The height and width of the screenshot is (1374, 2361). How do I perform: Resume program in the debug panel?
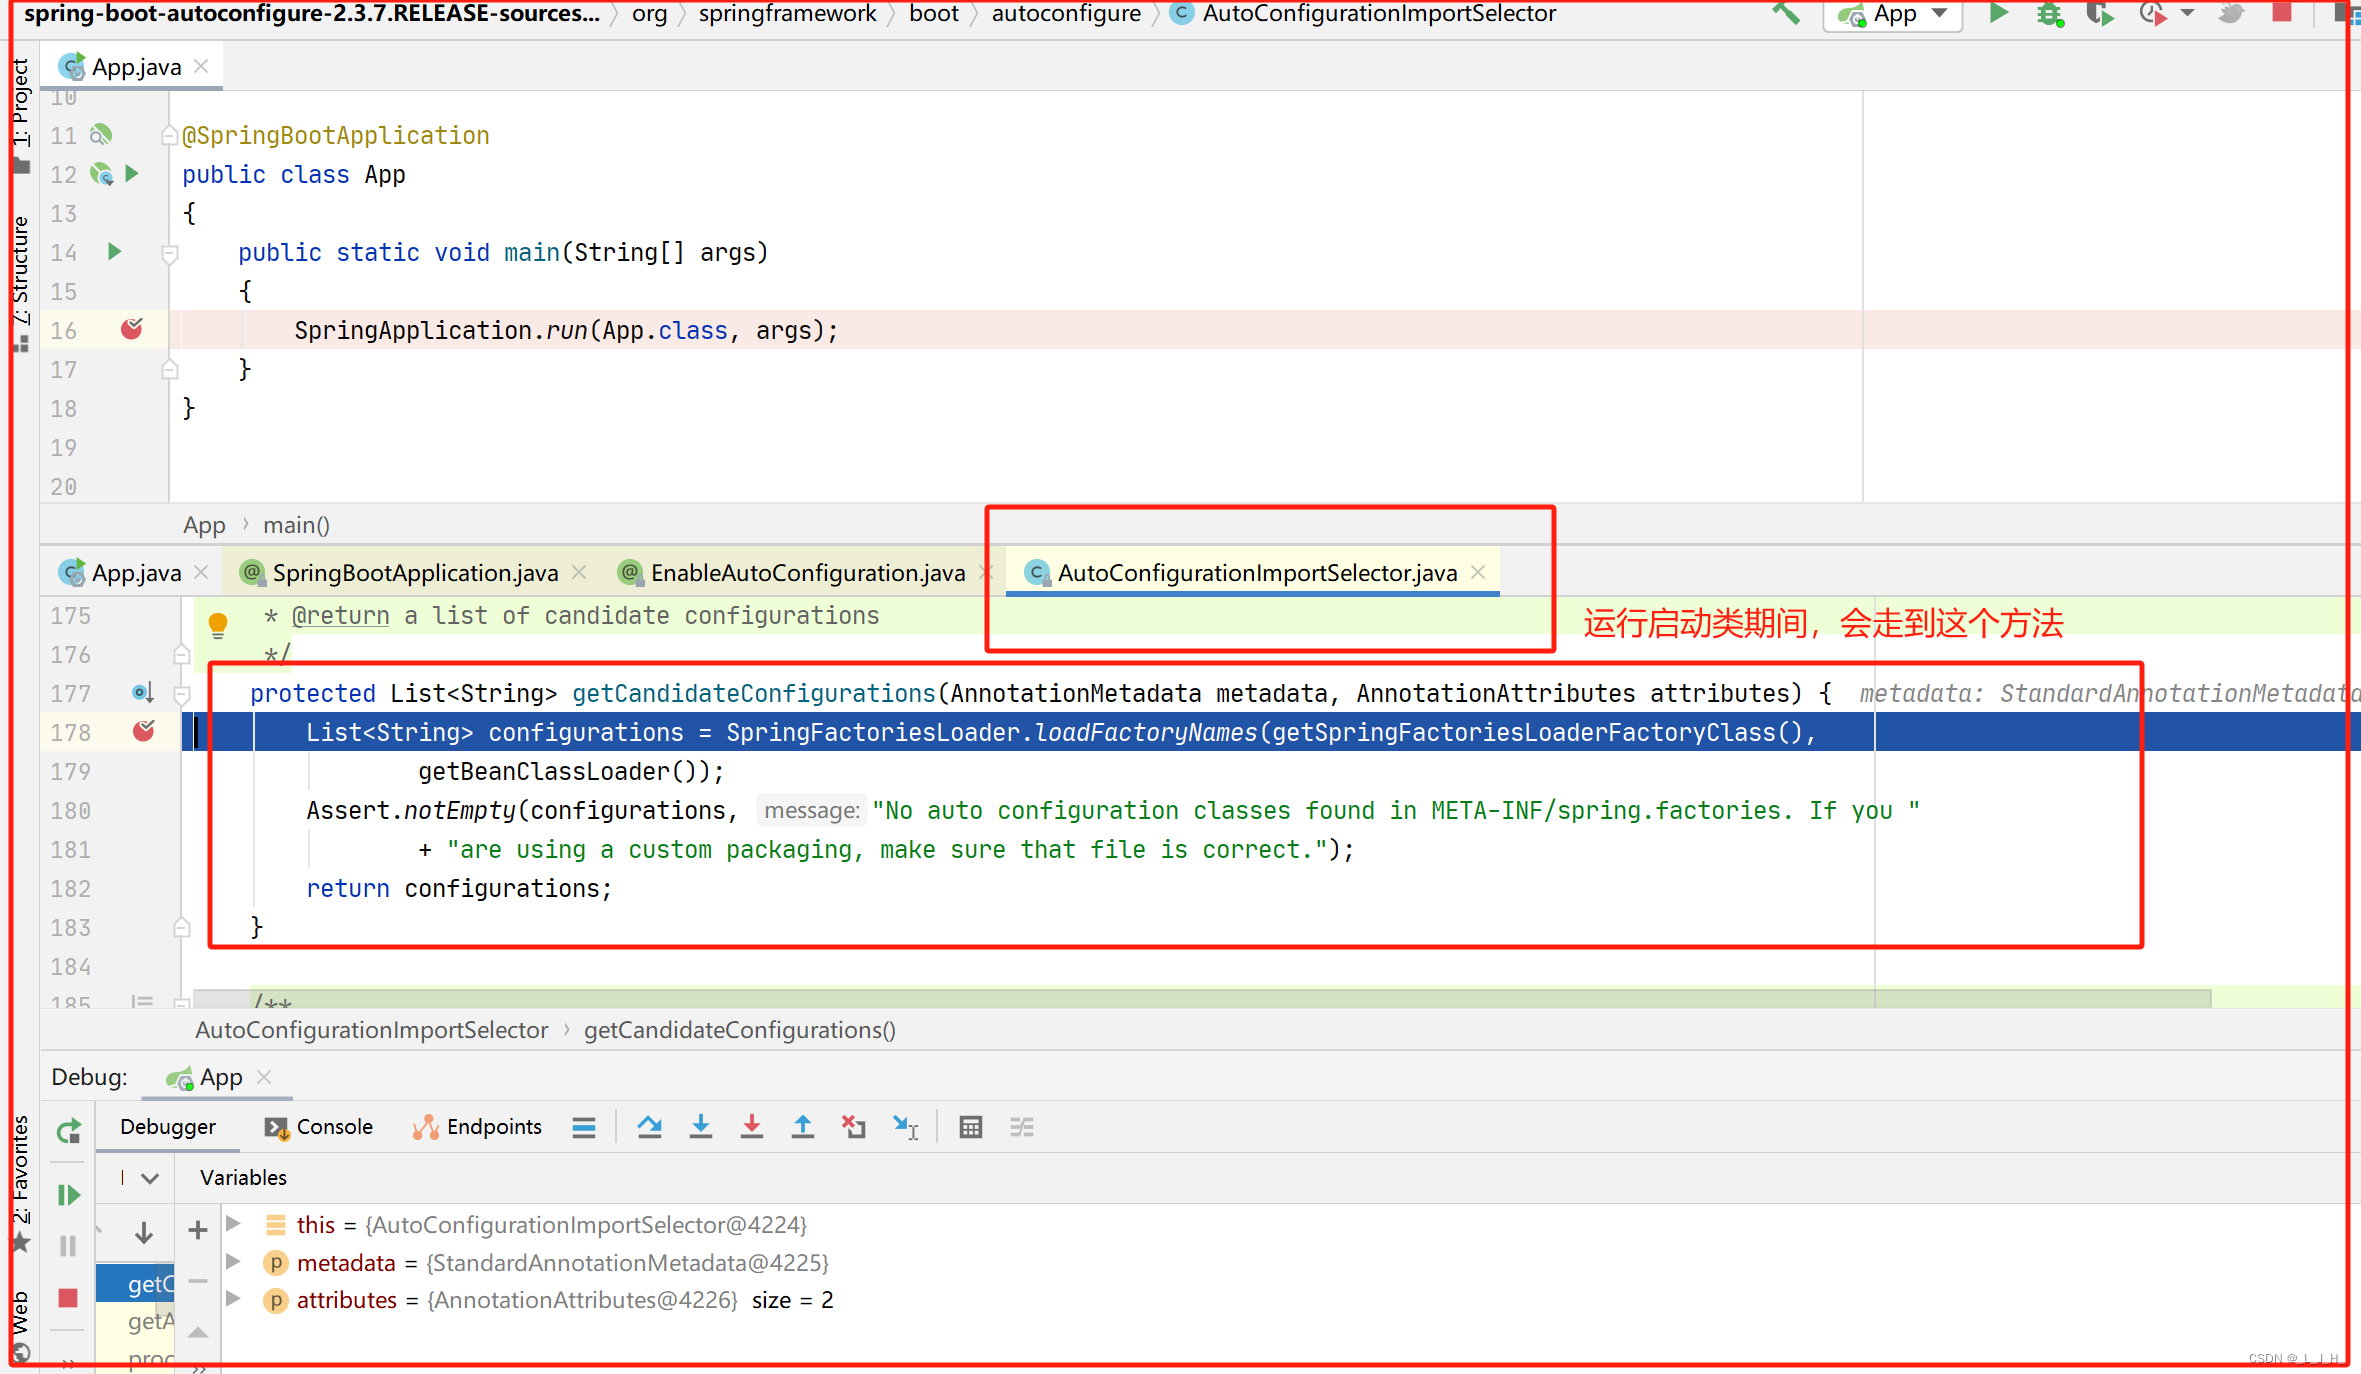68,1195
